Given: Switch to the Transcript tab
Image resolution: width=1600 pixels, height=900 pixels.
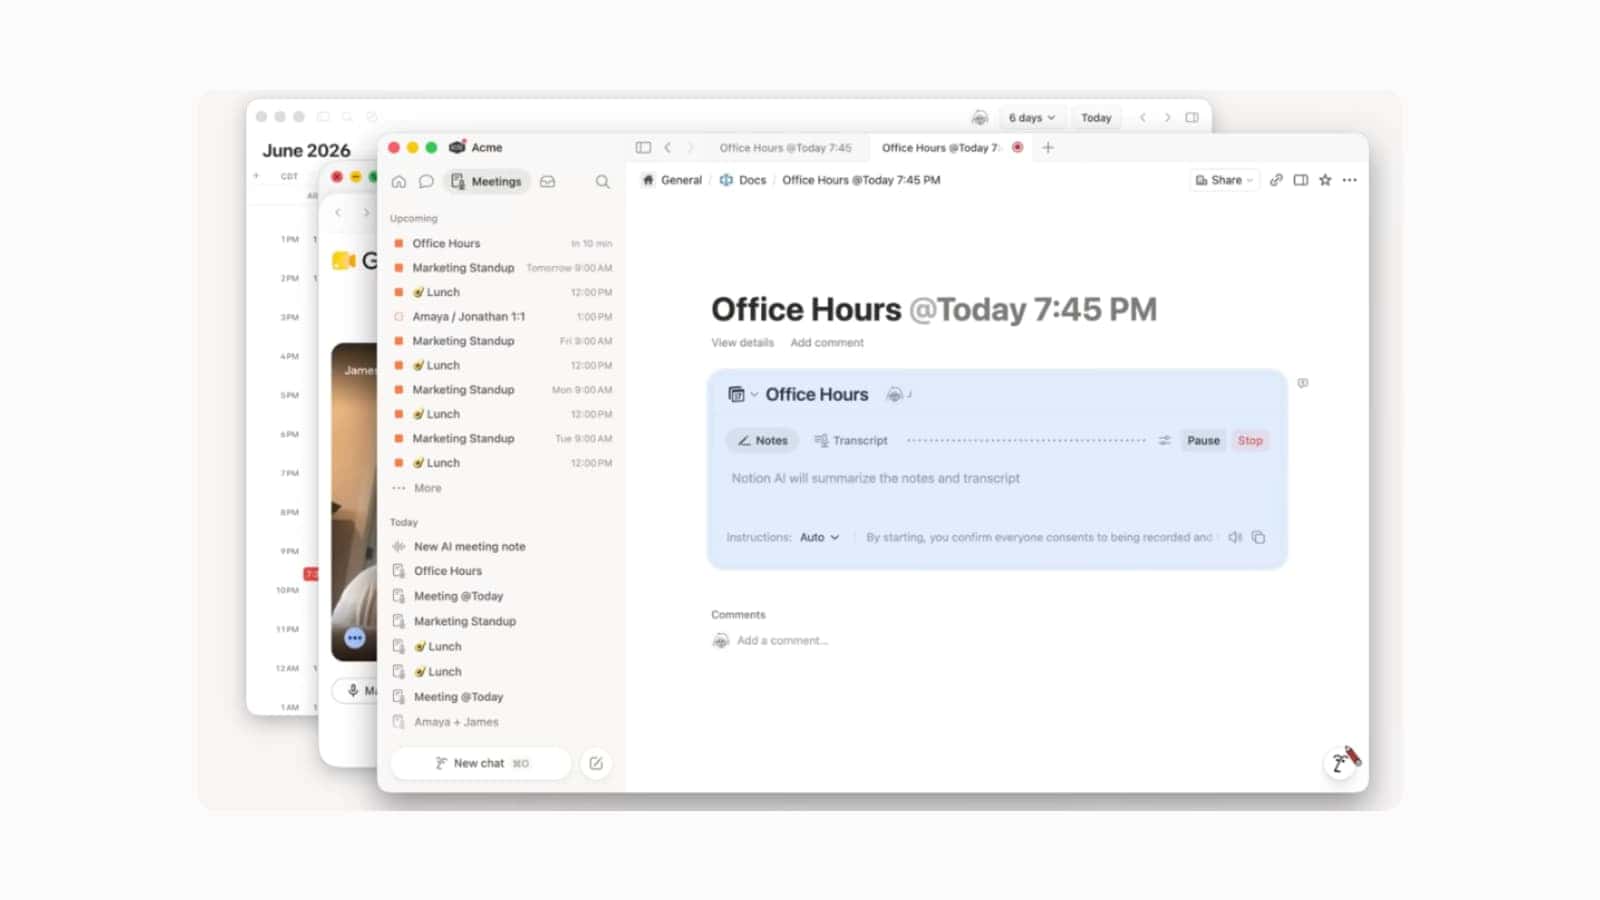Looking at the screenshot, I should [850, 440].
